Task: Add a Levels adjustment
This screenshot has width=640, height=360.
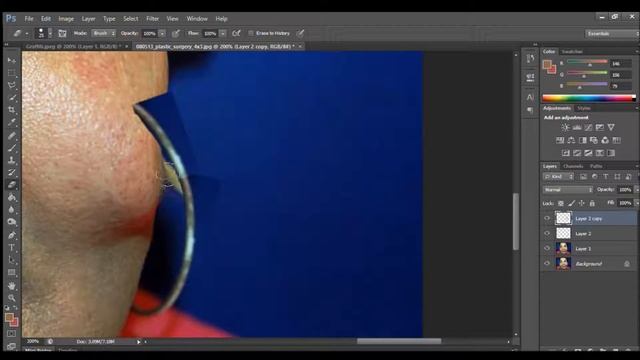Action: 577,128
